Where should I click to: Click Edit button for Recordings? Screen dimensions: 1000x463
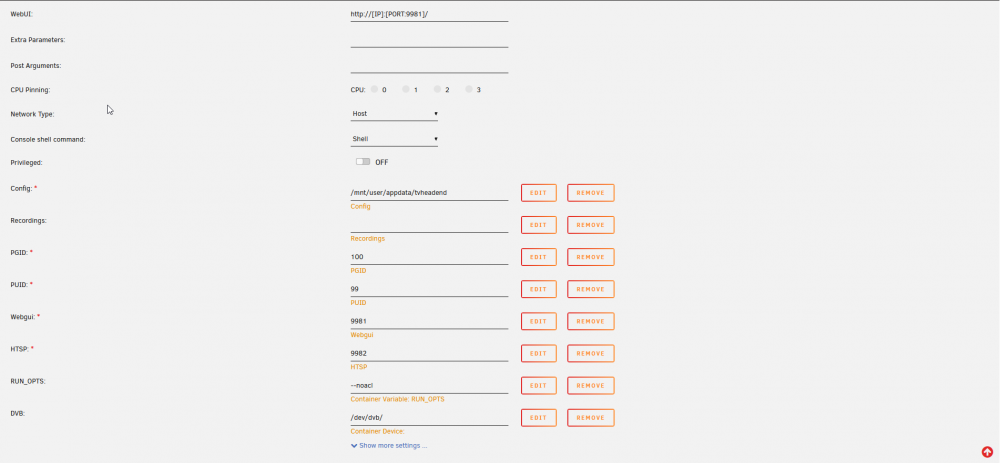coord(539,225)
